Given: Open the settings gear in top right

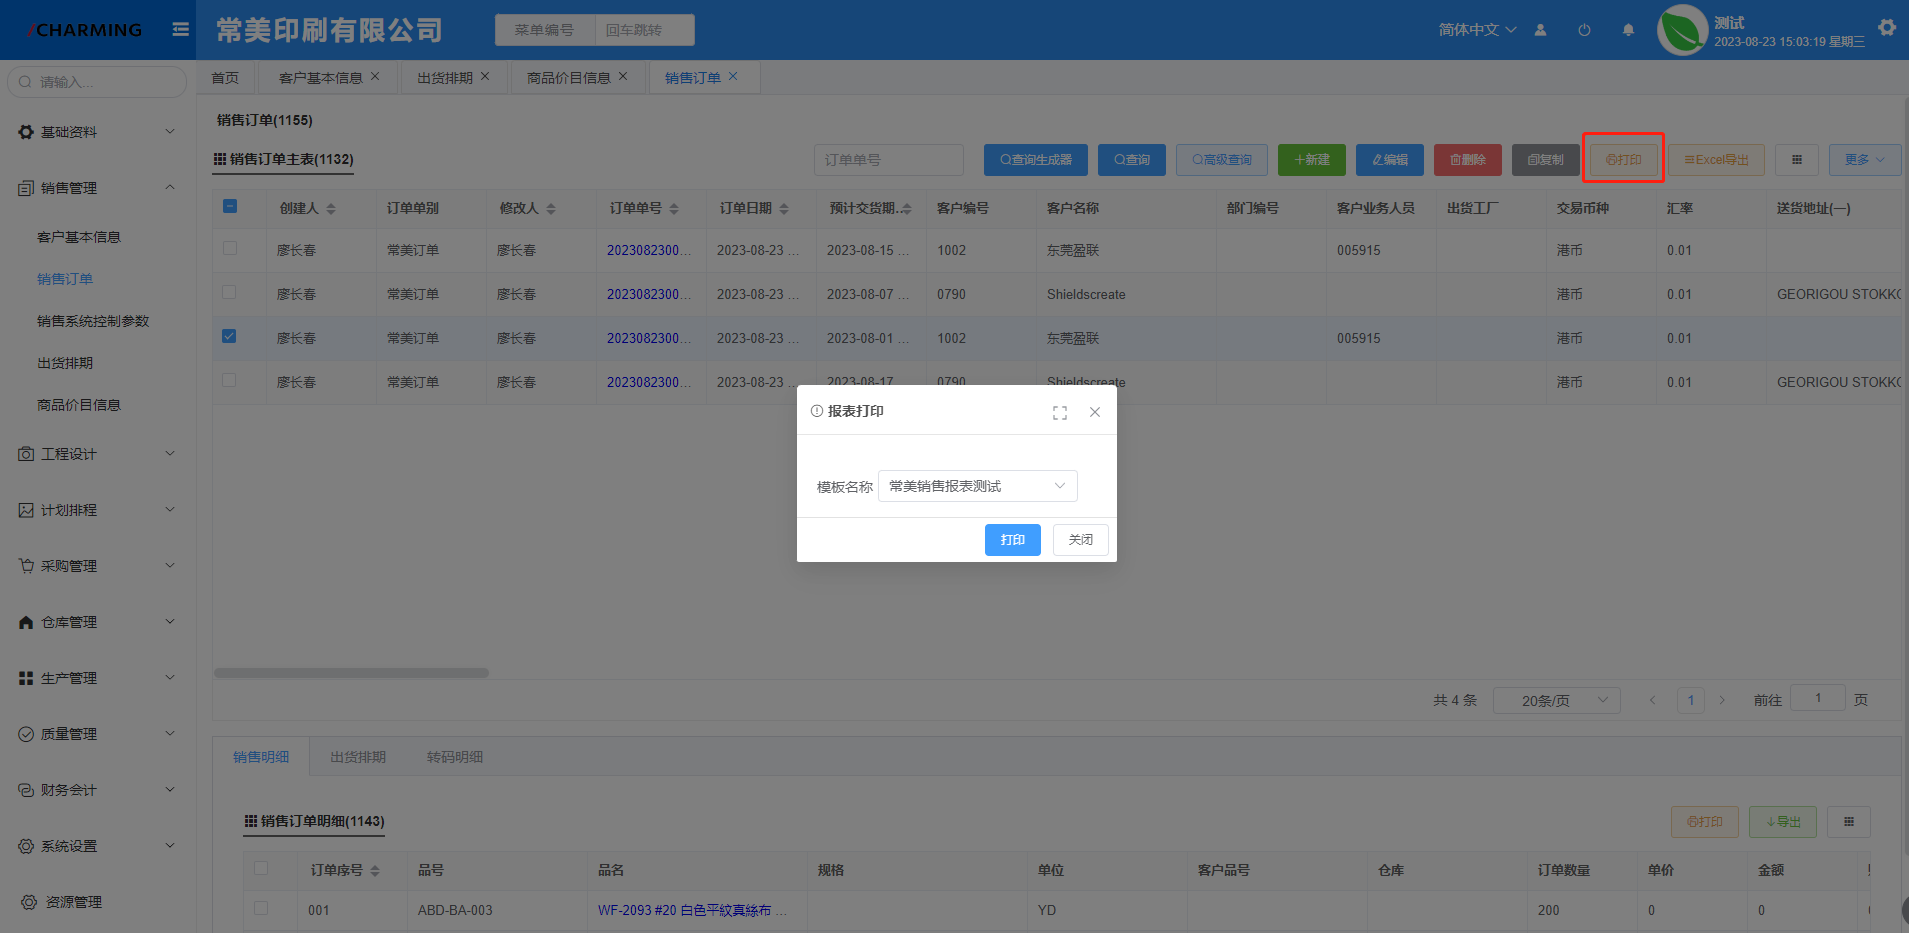Looking at the screenshot, I should click(x=1887, y=28).
